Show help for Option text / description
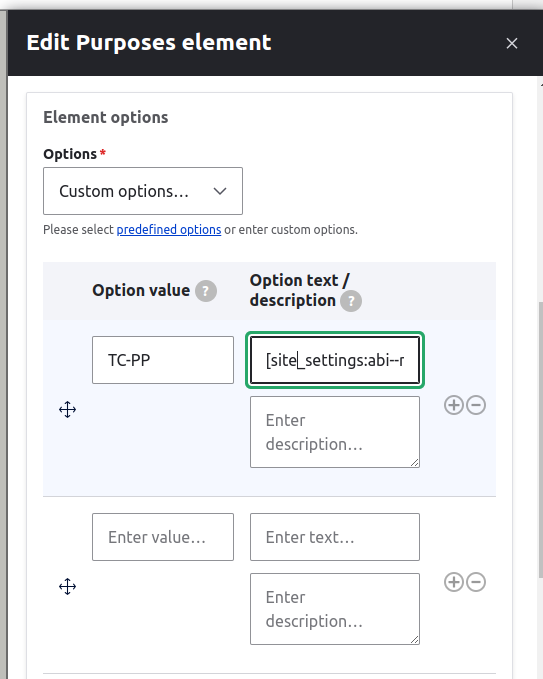The width and height of the screenshot is (543, 679). coord(351,301)
